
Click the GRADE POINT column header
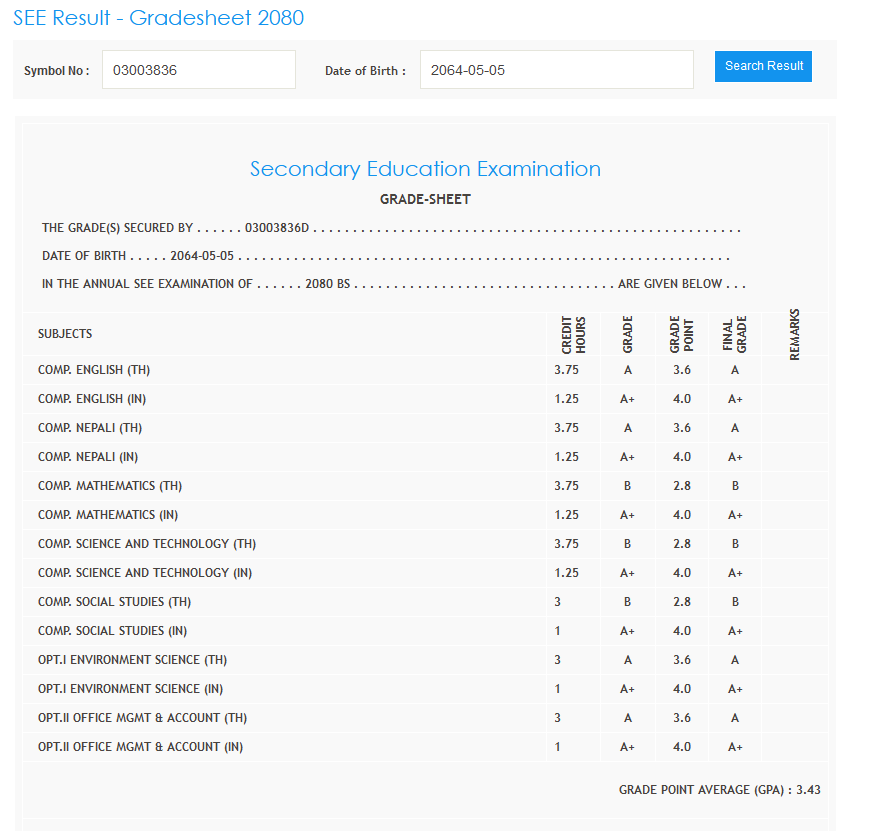point(681,335)
